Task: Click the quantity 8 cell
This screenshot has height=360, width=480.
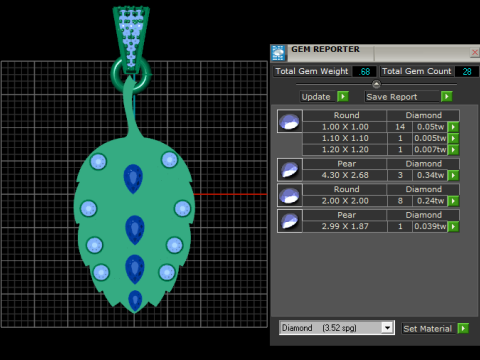Action: [x=400, y=201]
